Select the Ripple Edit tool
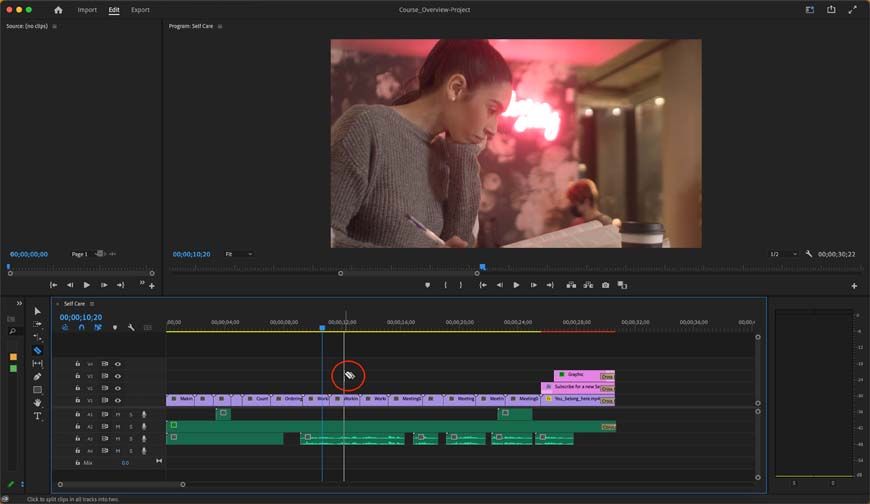The width and height of the screenshot is (870, 504). click(x=37, y=337)
